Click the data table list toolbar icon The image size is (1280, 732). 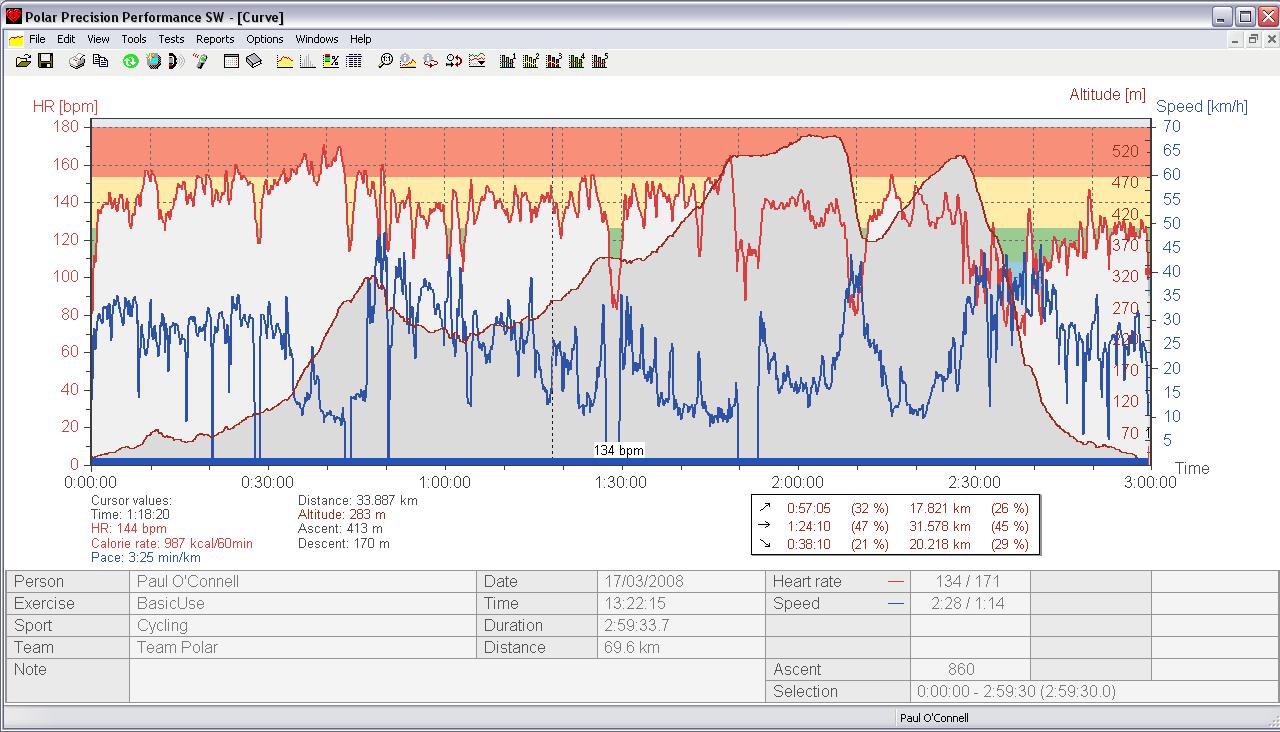353,61
